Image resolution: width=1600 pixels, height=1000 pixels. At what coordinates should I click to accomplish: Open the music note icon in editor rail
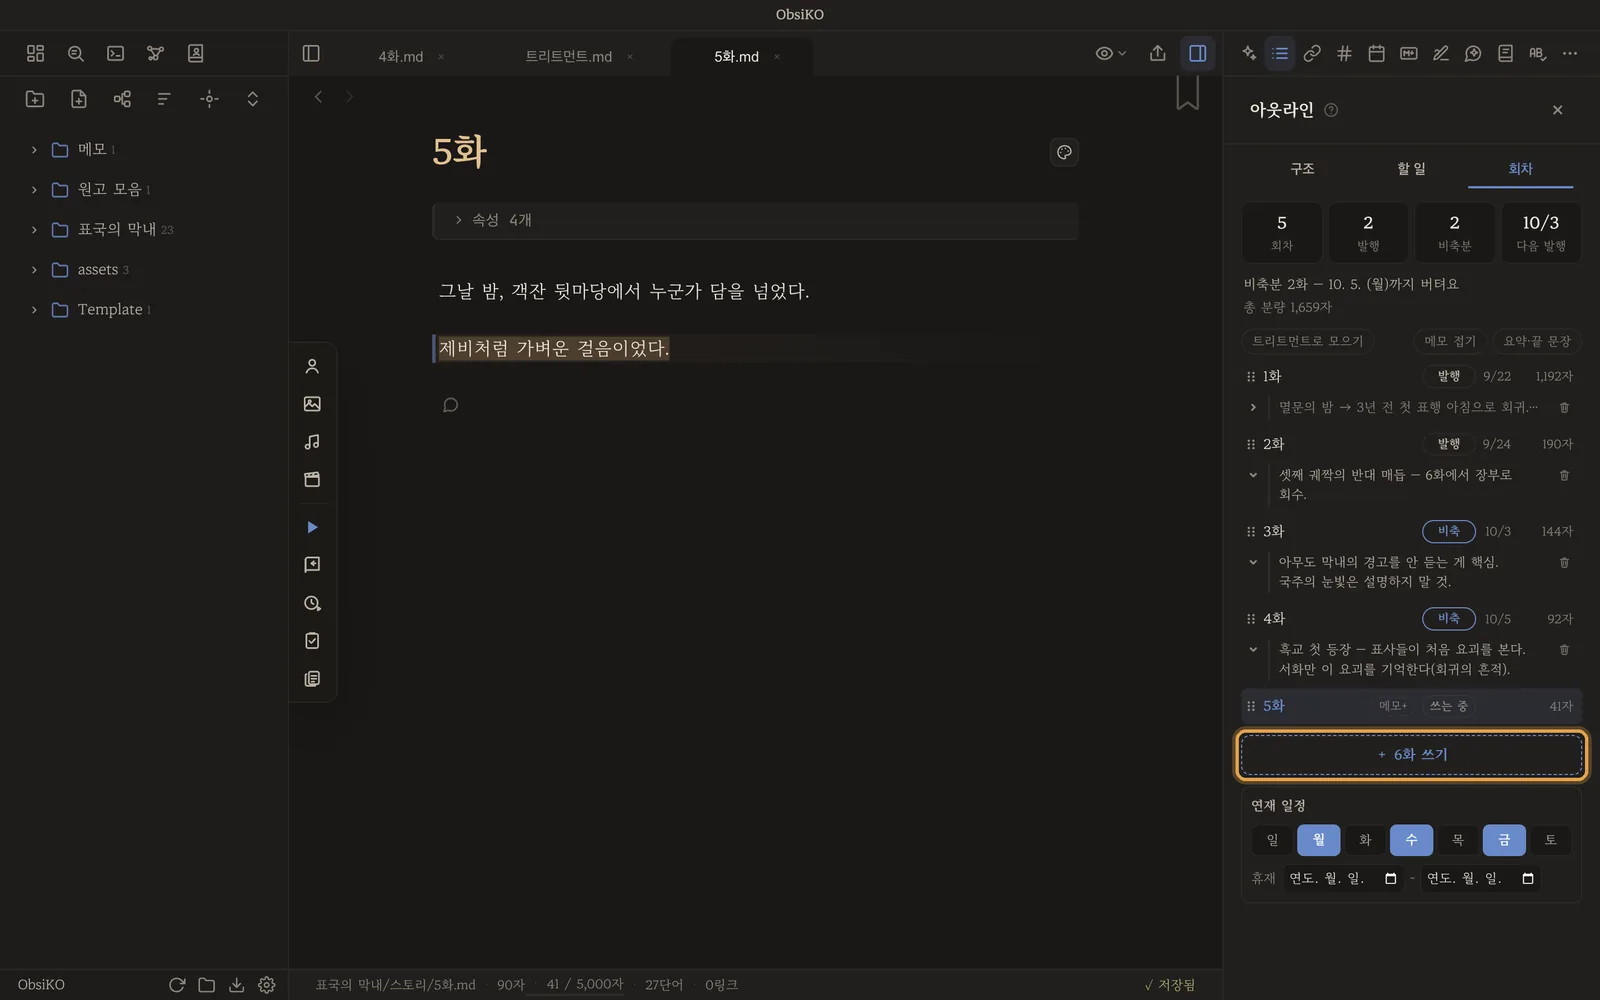click(x=312, y=442)
